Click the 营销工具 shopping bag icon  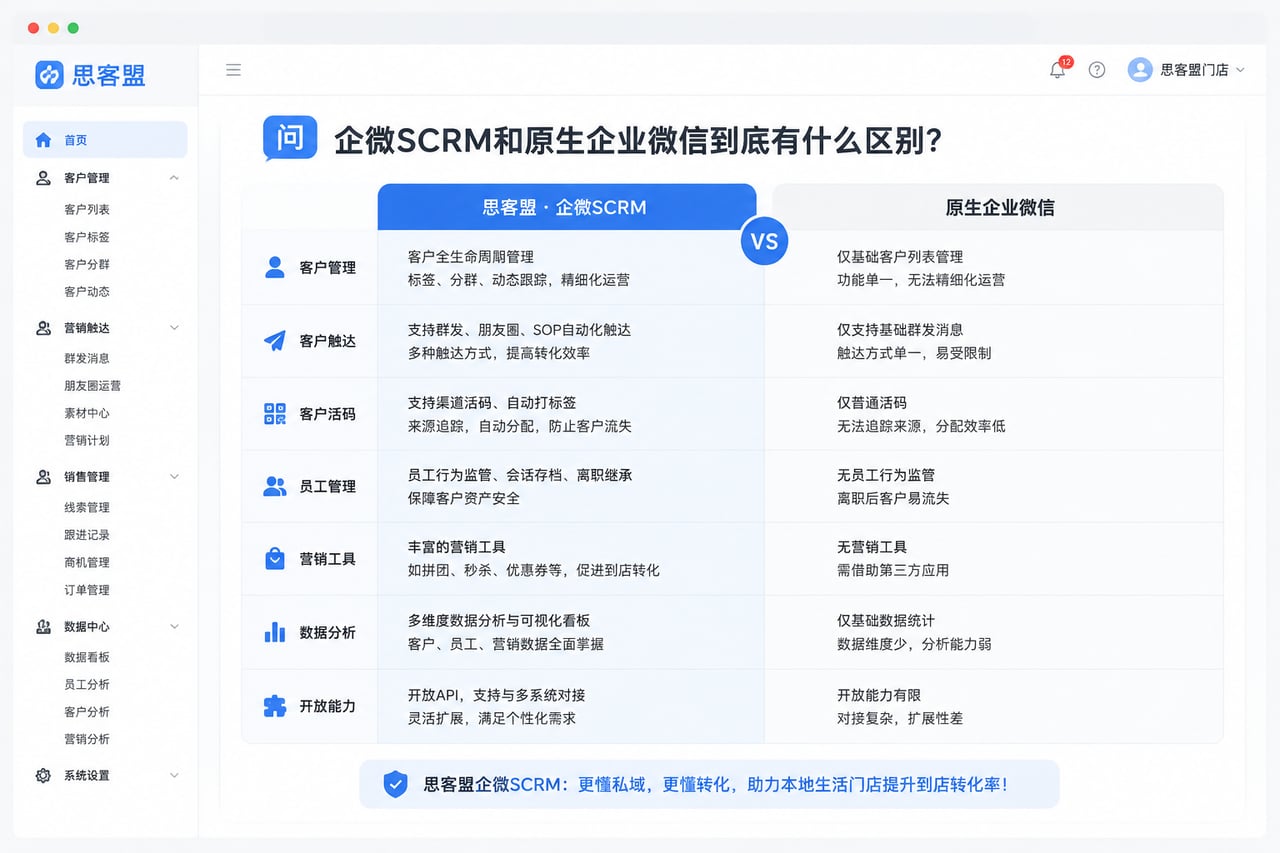(x=274, y=559)
